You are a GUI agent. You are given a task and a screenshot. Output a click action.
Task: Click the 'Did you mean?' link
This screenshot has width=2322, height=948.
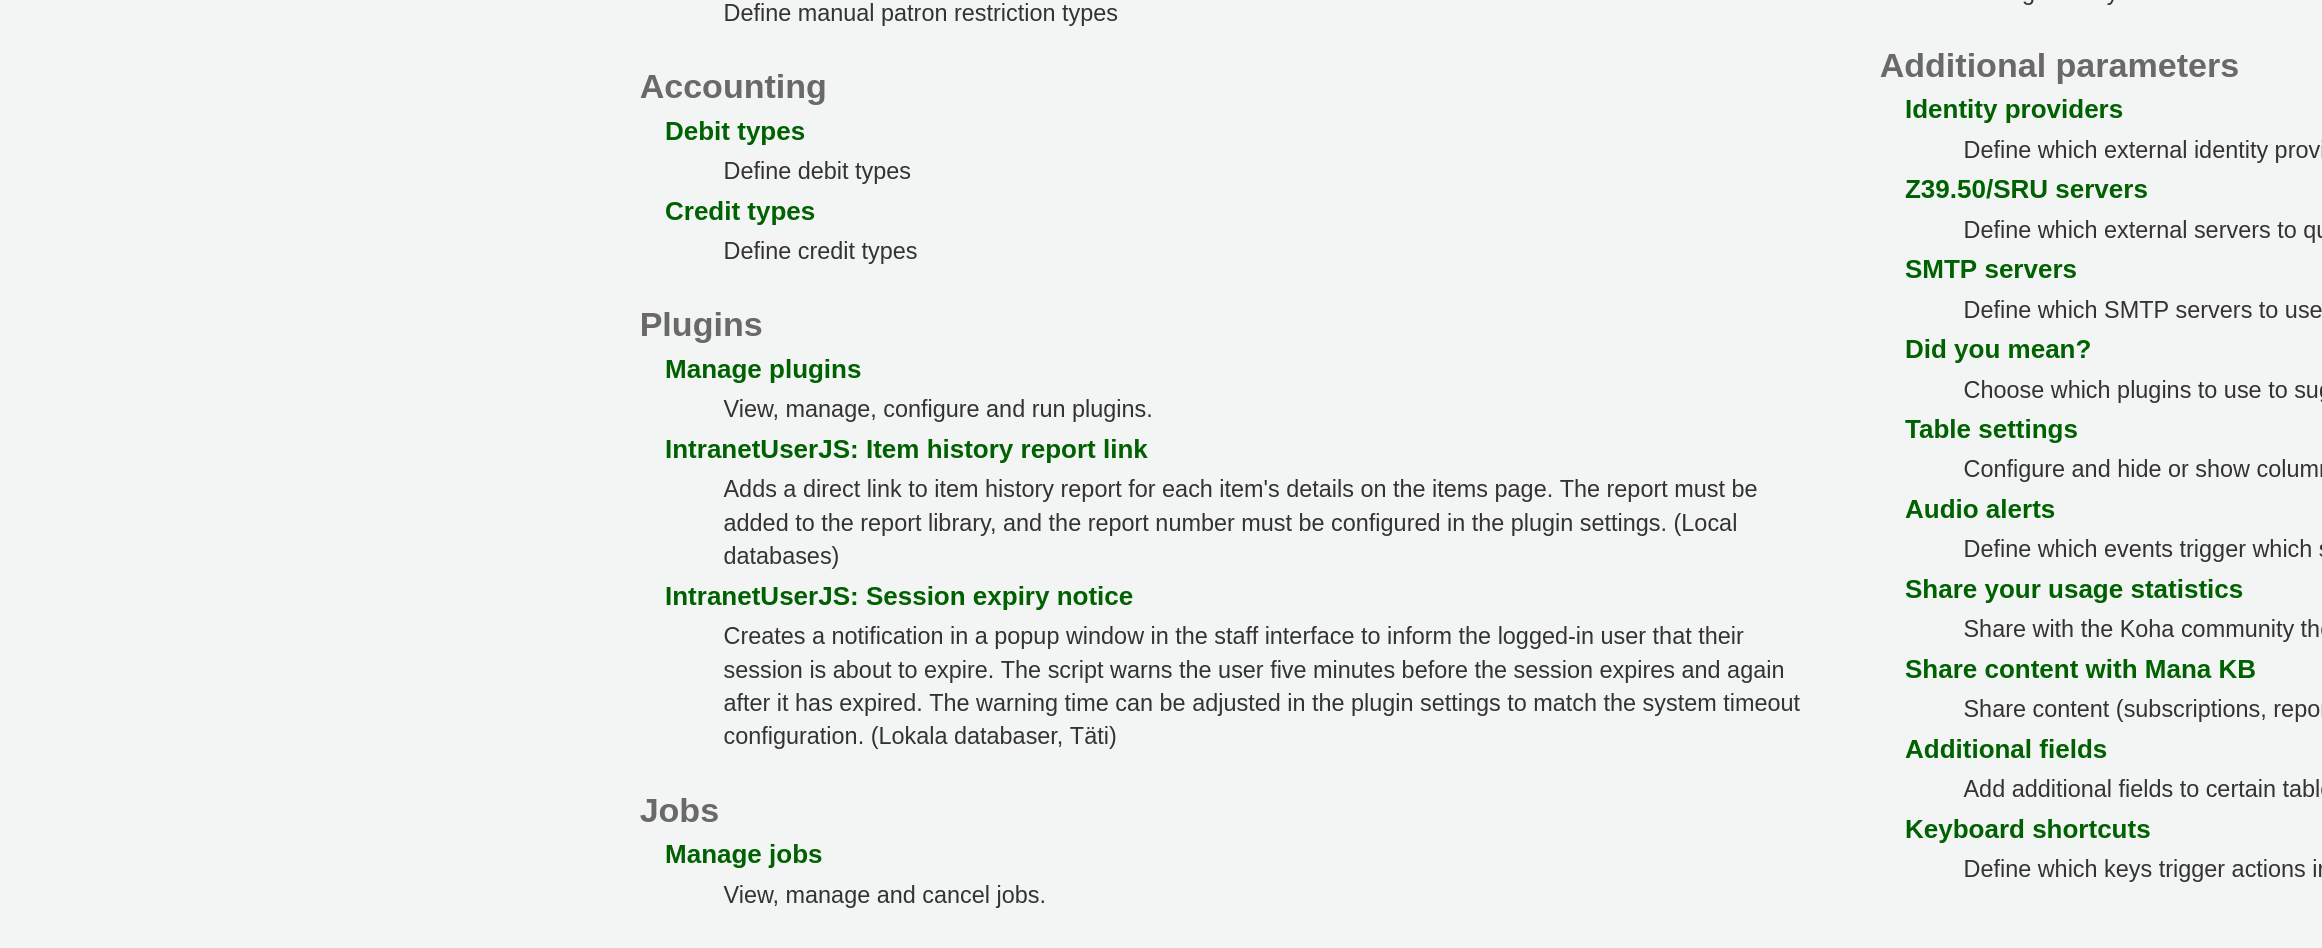(1997, 349)
